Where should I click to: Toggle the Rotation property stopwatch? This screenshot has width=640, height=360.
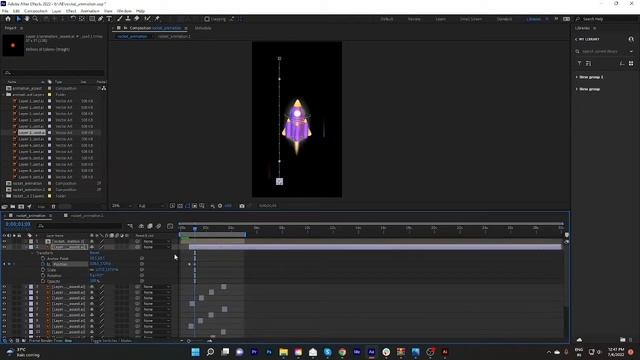pyautogui.click(x=43, y=276)
